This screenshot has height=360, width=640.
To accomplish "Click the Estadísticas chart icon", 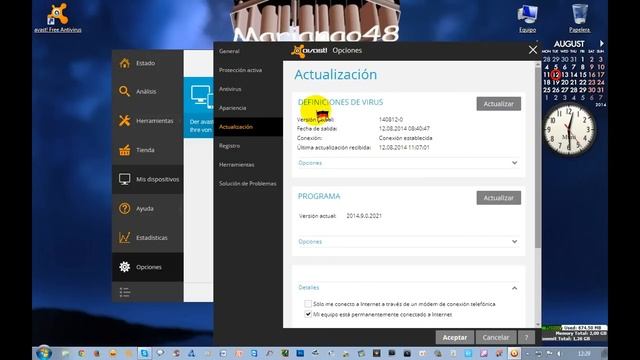I will pos(124,238).
